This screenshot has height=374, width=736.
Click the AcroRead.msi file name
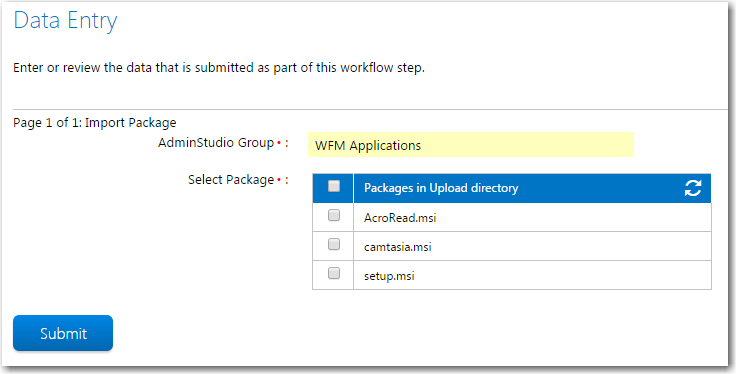tap(400, 218)
